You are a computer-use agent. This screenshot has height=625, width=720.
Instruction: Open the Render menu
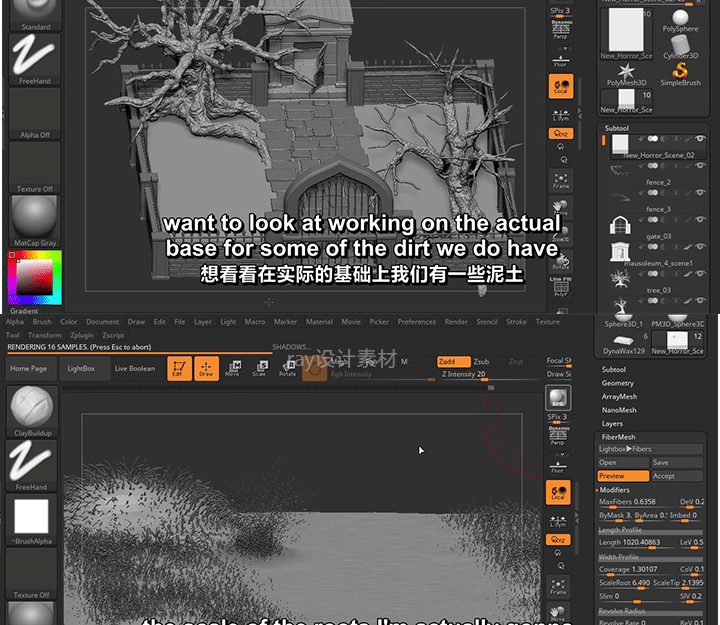(x=456, y=322)
